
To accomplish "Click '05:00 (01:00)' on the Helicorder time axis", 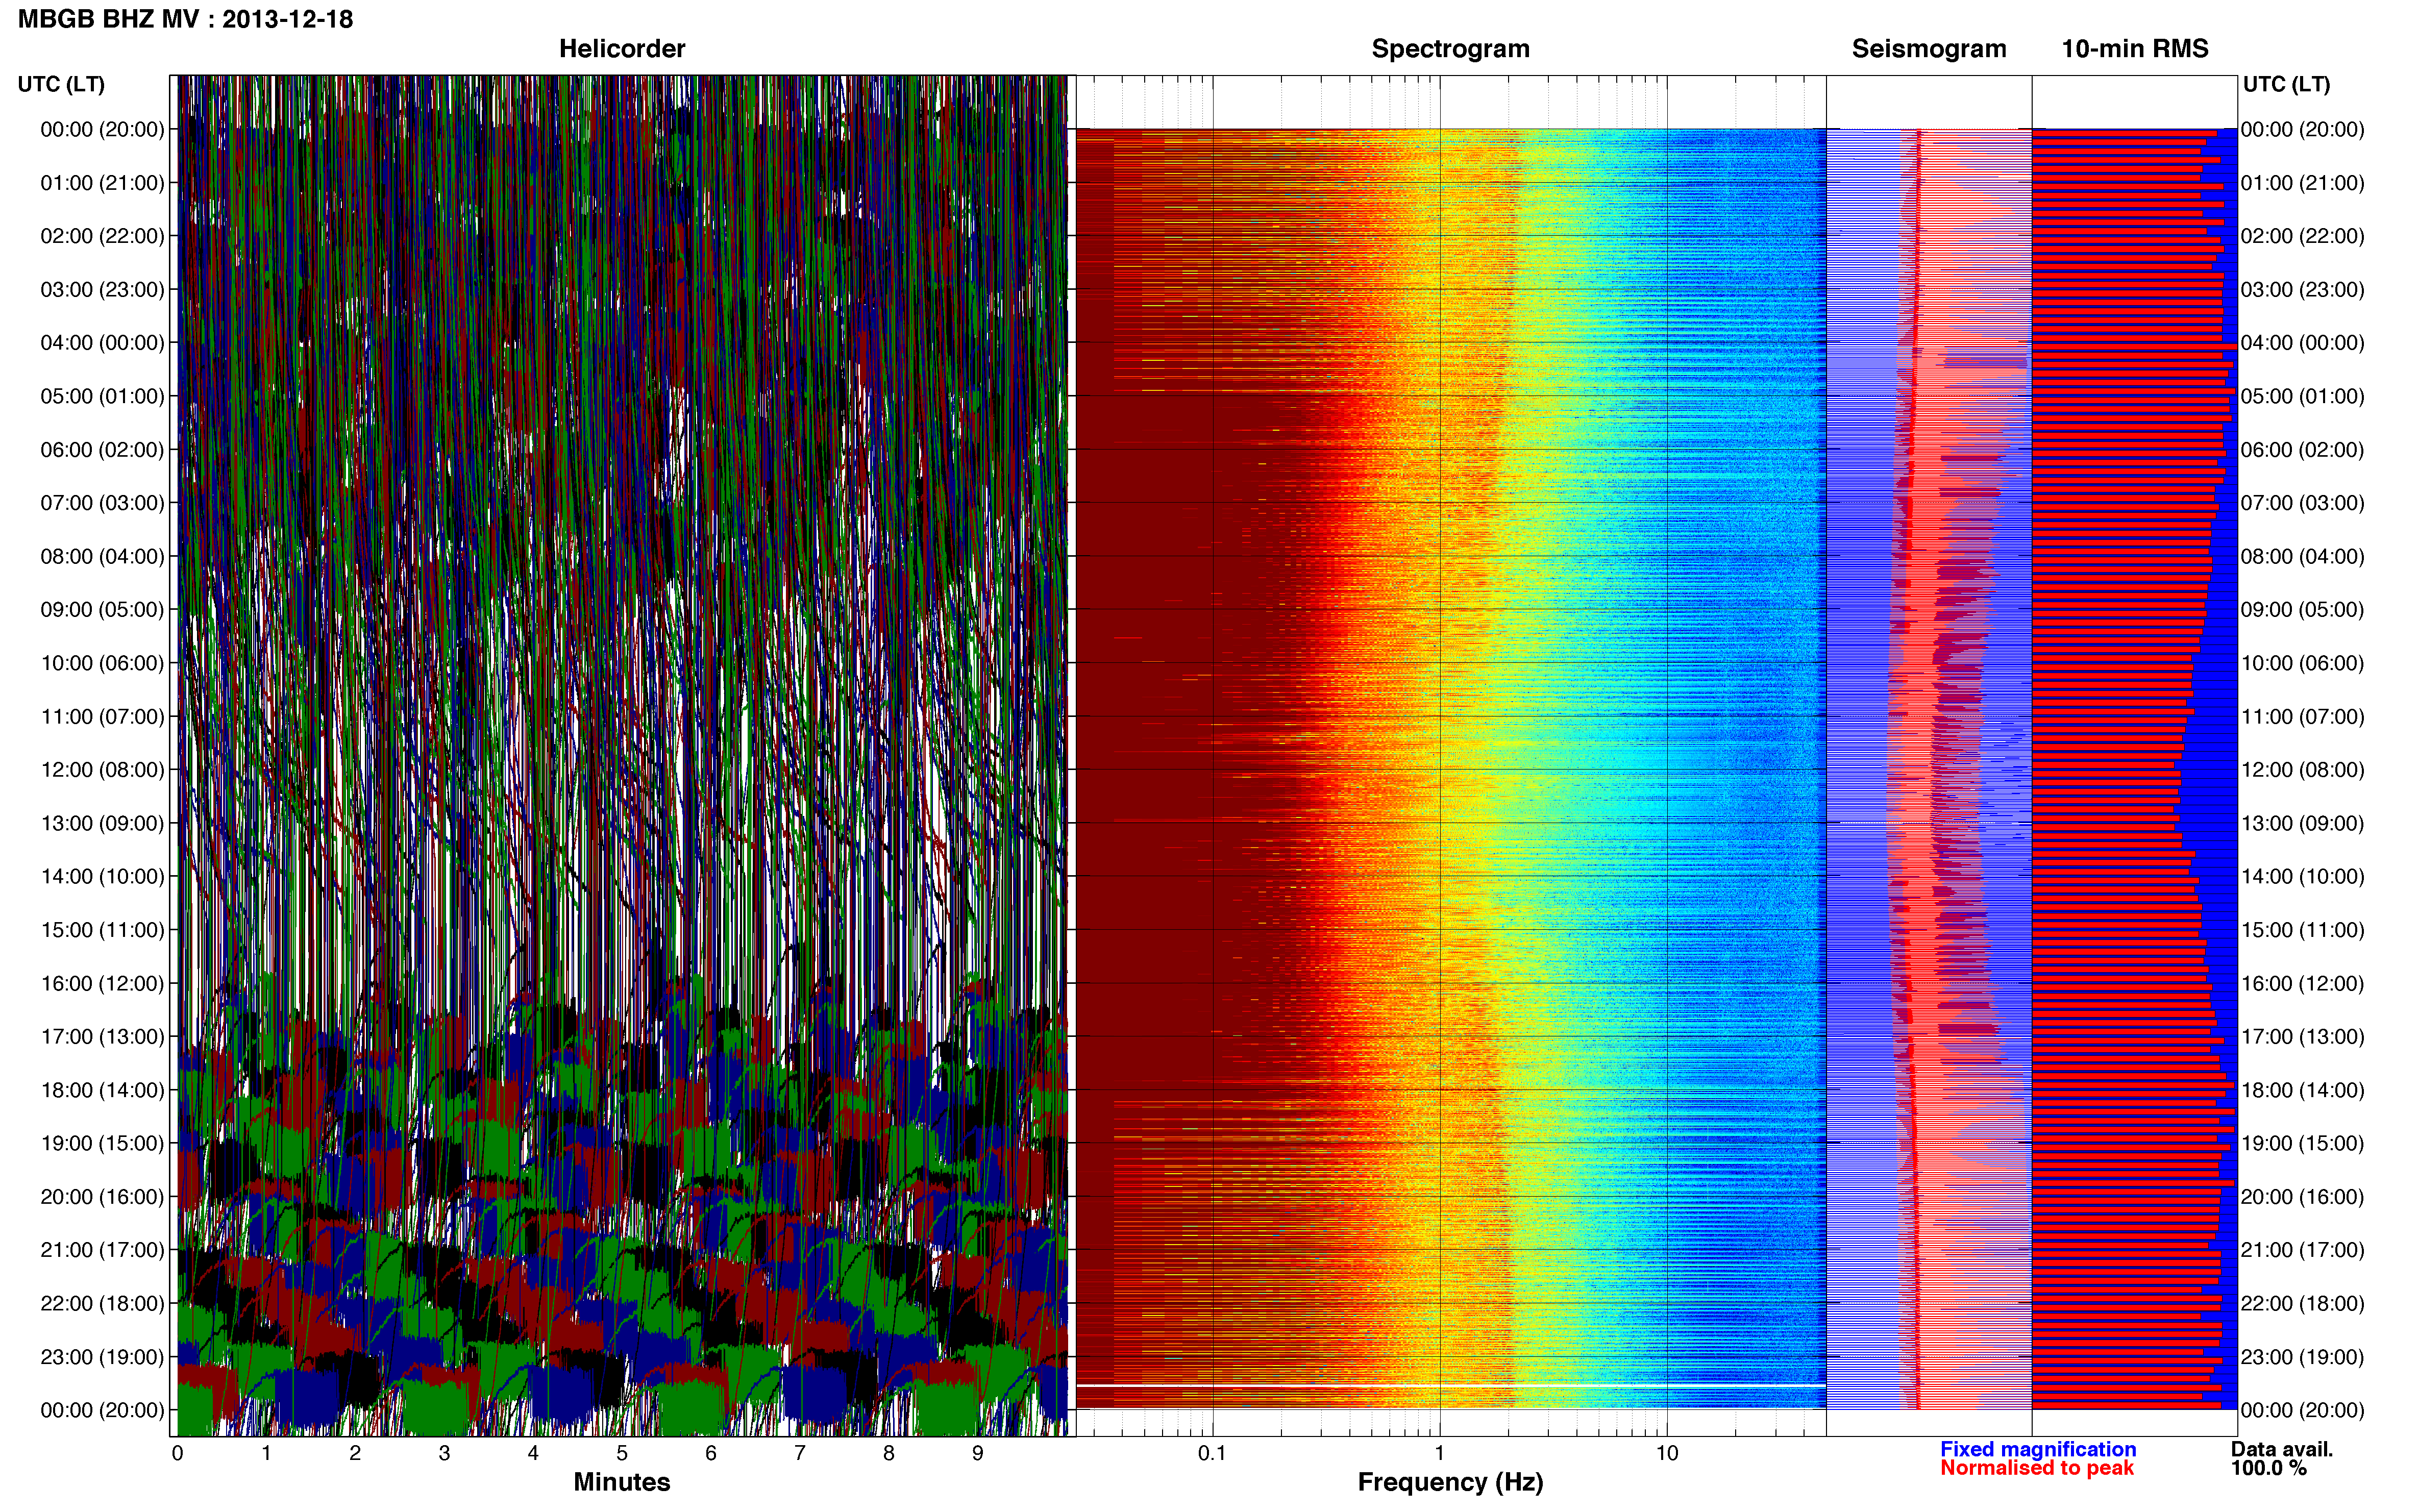I will click(102, 396).
